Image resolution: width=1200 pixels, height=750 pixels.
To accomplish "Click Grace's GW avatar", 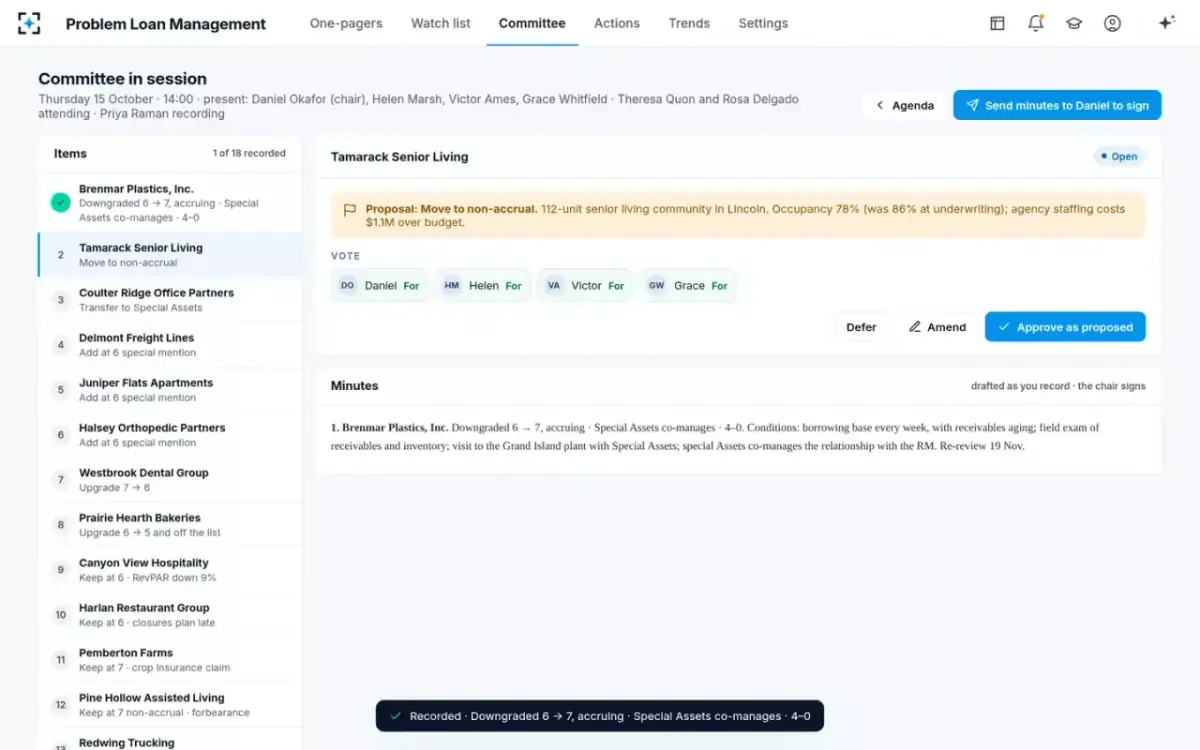I will (656, 286).
